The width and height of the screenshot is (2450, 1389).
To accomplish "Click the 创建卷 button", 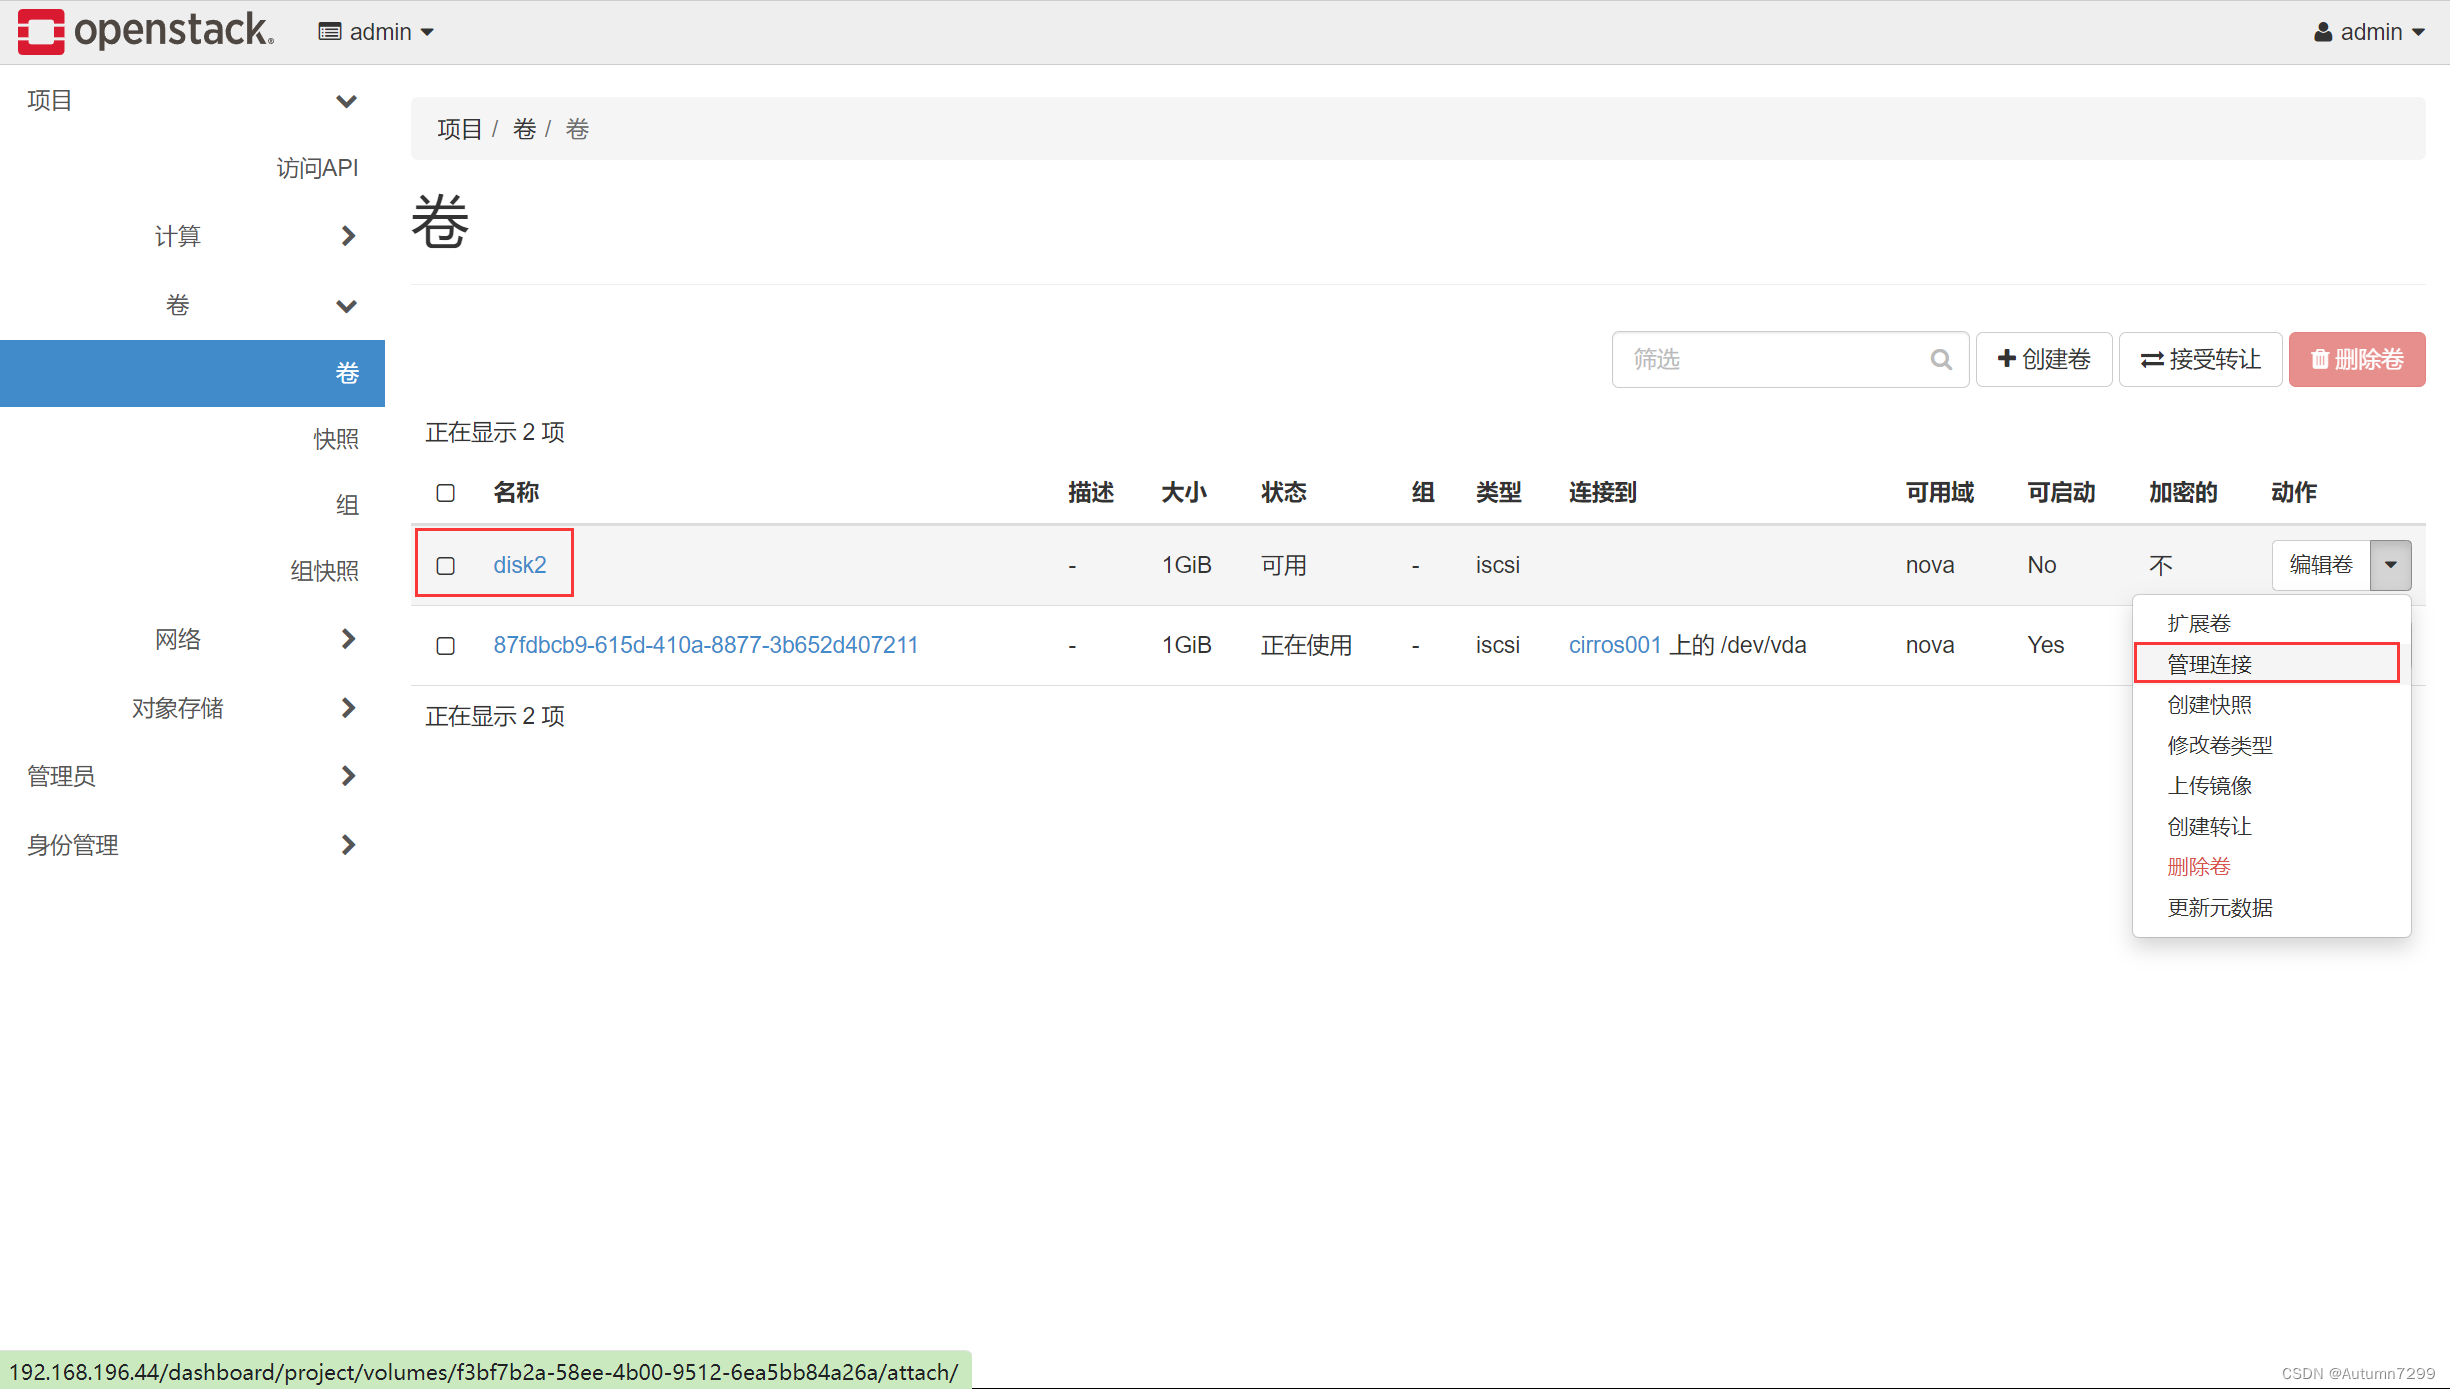I will point(2043,359).
